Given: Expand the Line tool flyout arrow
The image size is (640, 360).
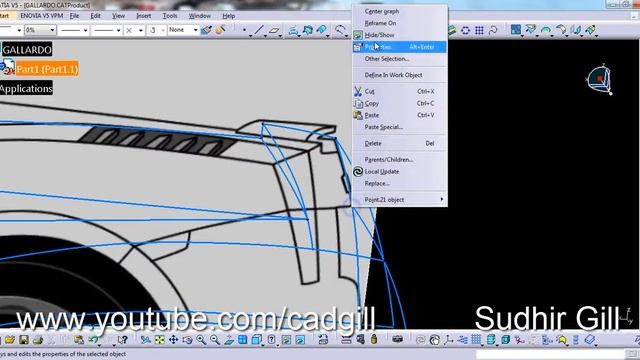Looking at the screenshot, I should (265, 36).
